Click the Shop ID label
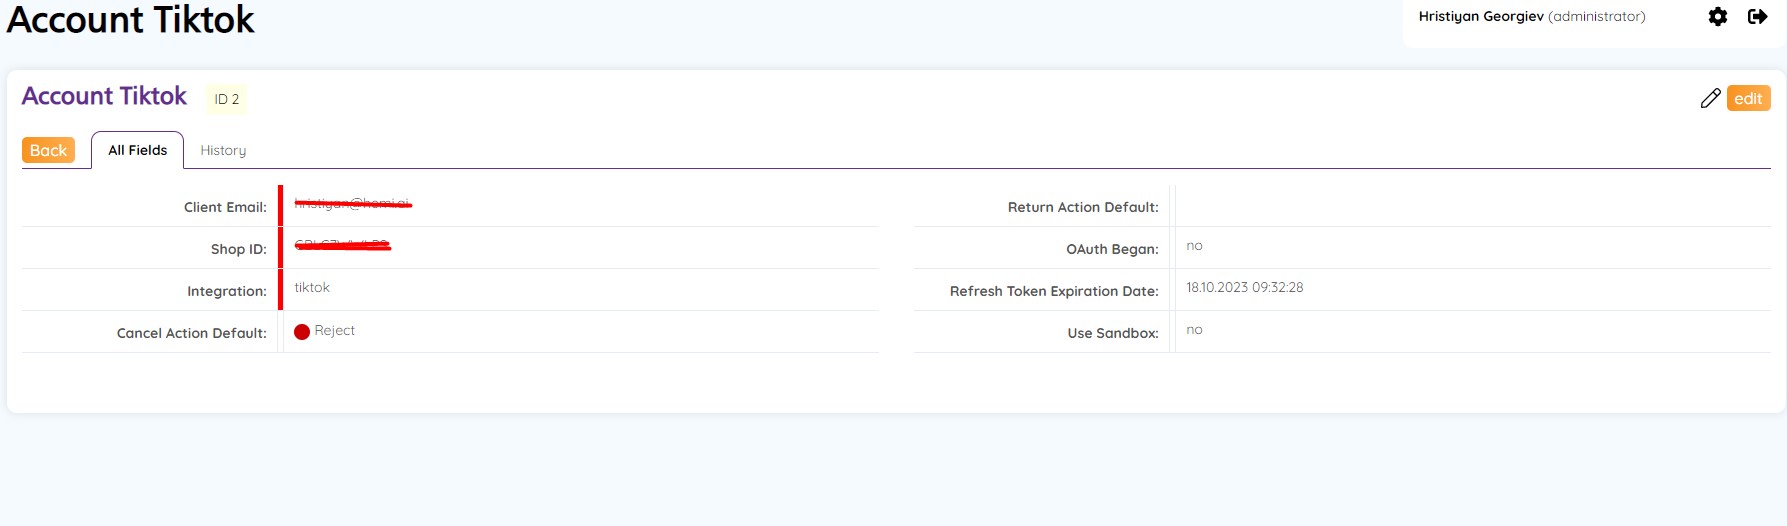This screenshot has width=1787, height=526. point(238,249)
